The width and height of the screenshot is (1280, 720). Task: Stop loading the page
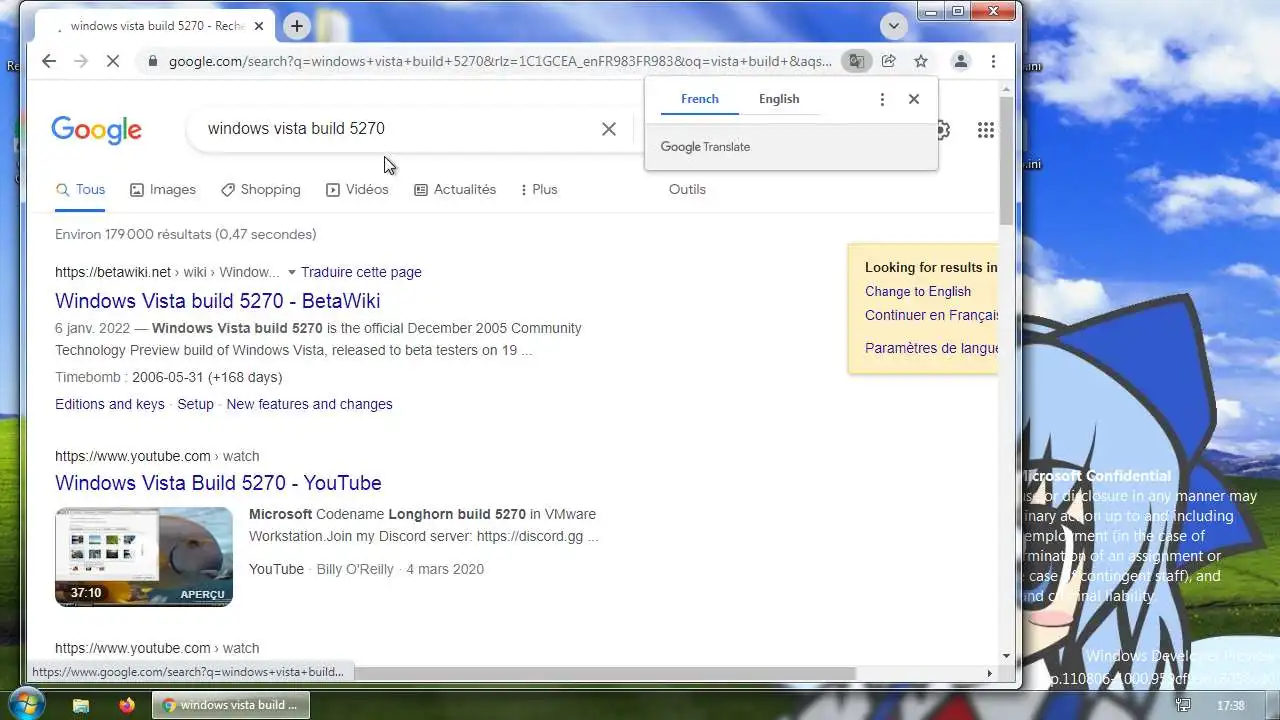pos(113,61)
